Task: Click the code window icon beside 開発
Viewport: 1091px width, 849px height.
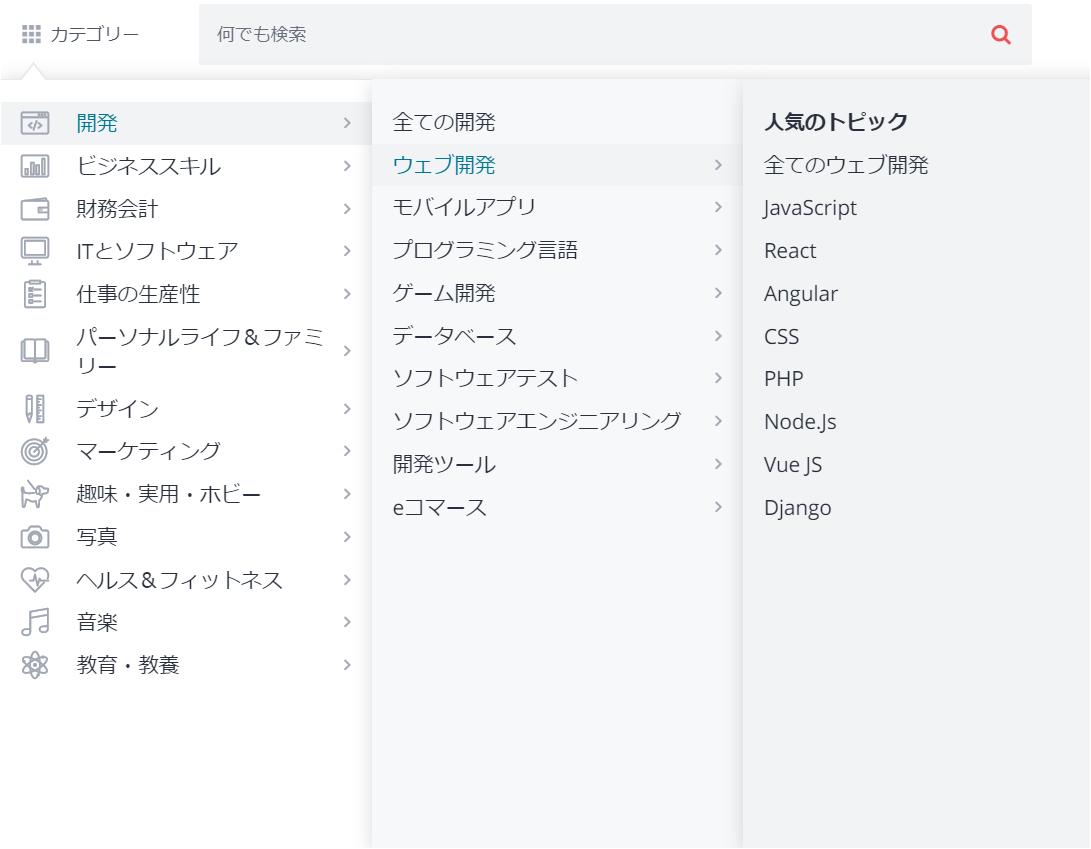Action: [35, 122]
